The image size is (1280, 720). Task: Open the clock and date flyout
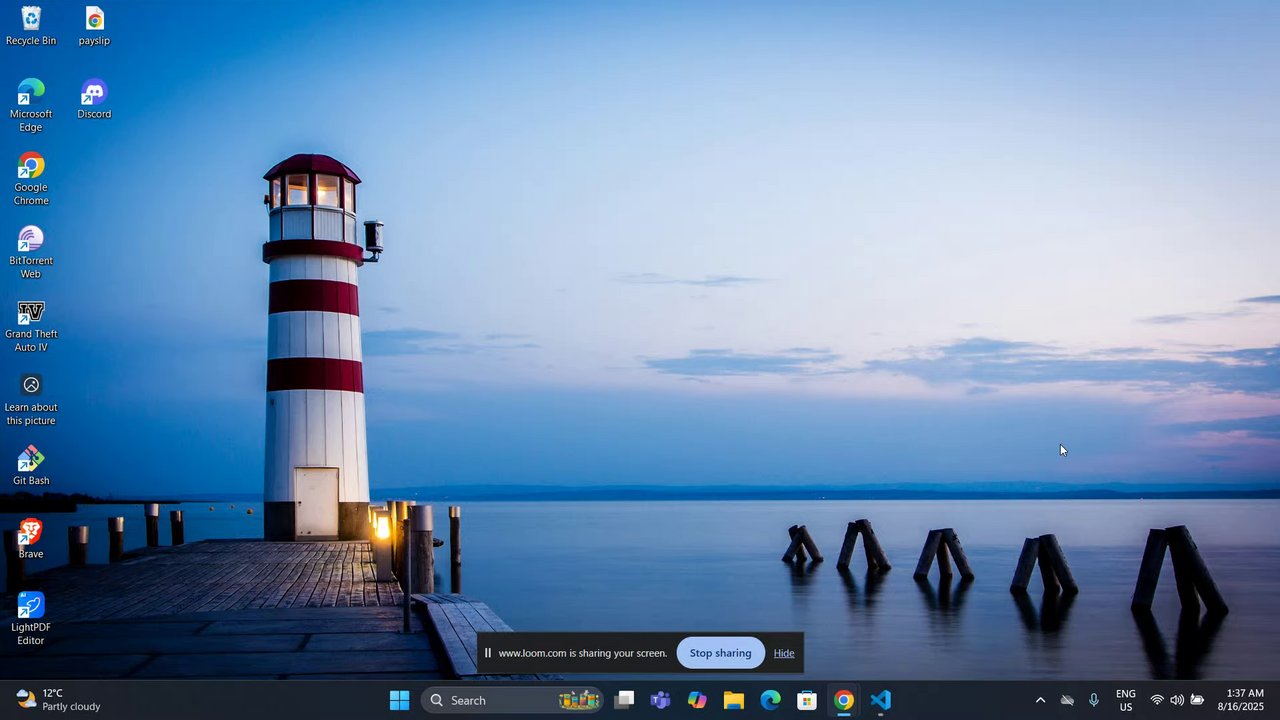click(x=1244, y=700)
